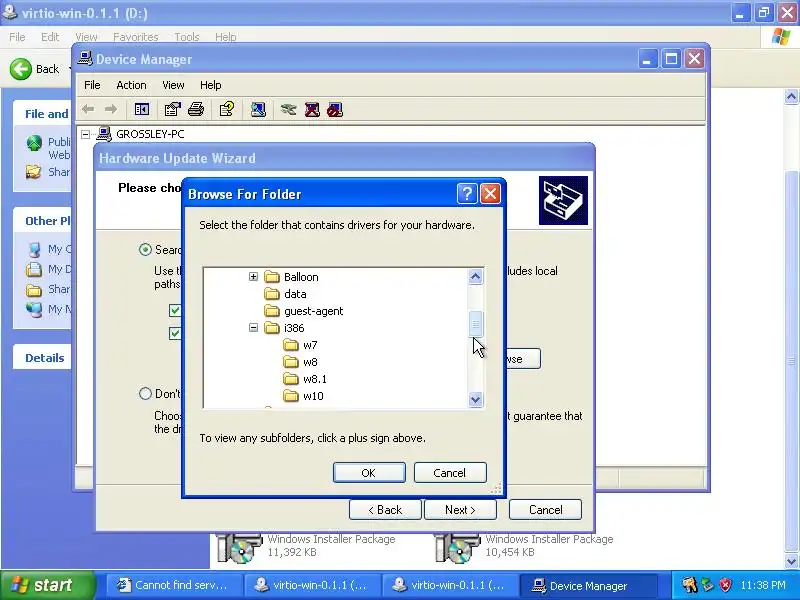Viewport: 800px width, 600px height.
Task: Switch to Cannot find server taskbar item
Action: pos(172,585)
